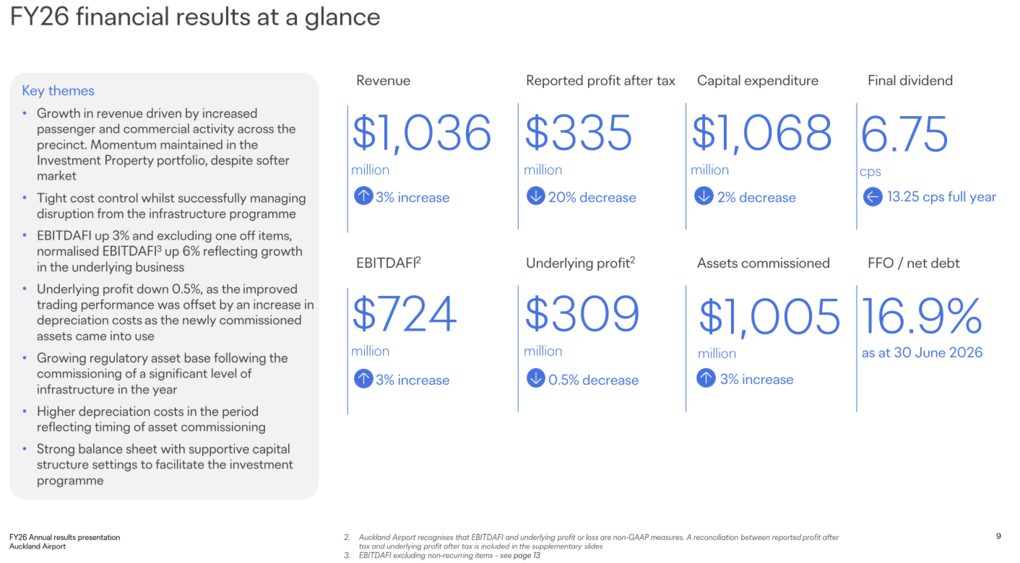Click the $1,005 assets commissioned figure

coord(770,318)
